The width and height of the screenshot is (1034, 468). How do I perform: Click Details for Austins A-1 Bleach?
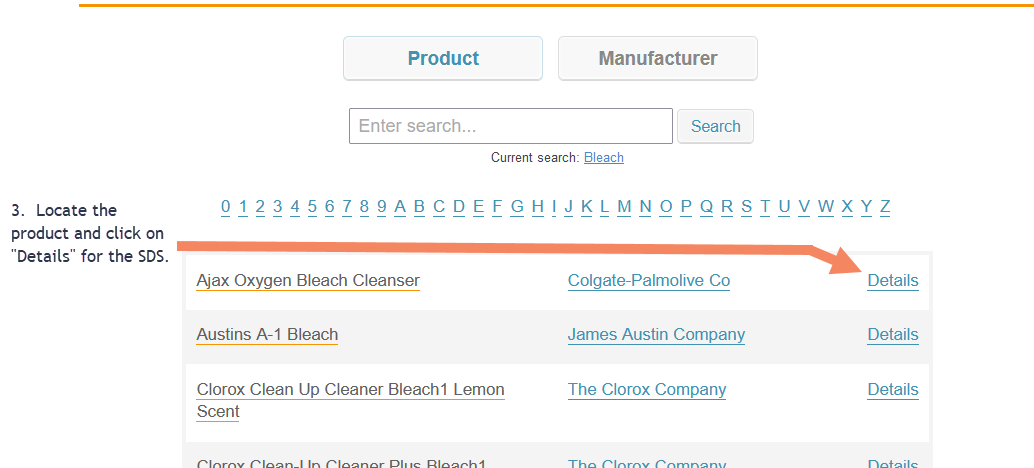point(893,335)
